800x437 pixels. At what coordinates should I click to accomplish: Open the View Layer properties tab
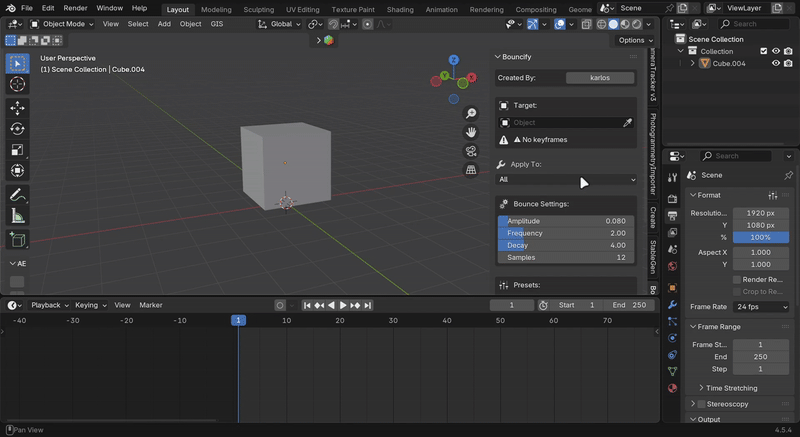click(x=672, y=232)
